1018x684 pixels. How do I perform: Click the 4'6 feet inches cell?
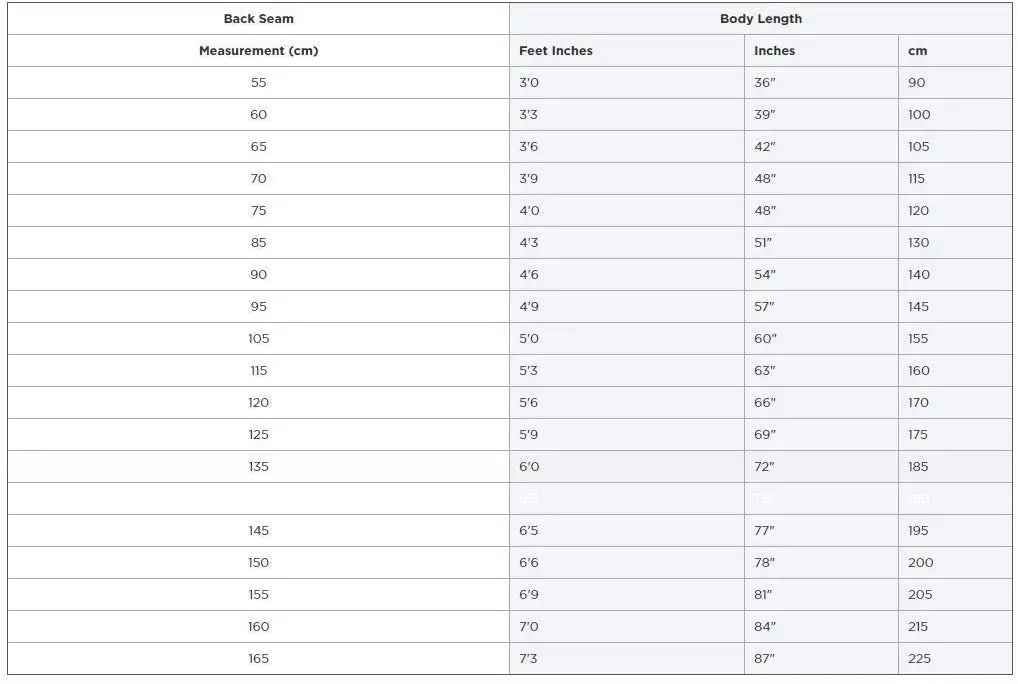click(x=529, y=275)
